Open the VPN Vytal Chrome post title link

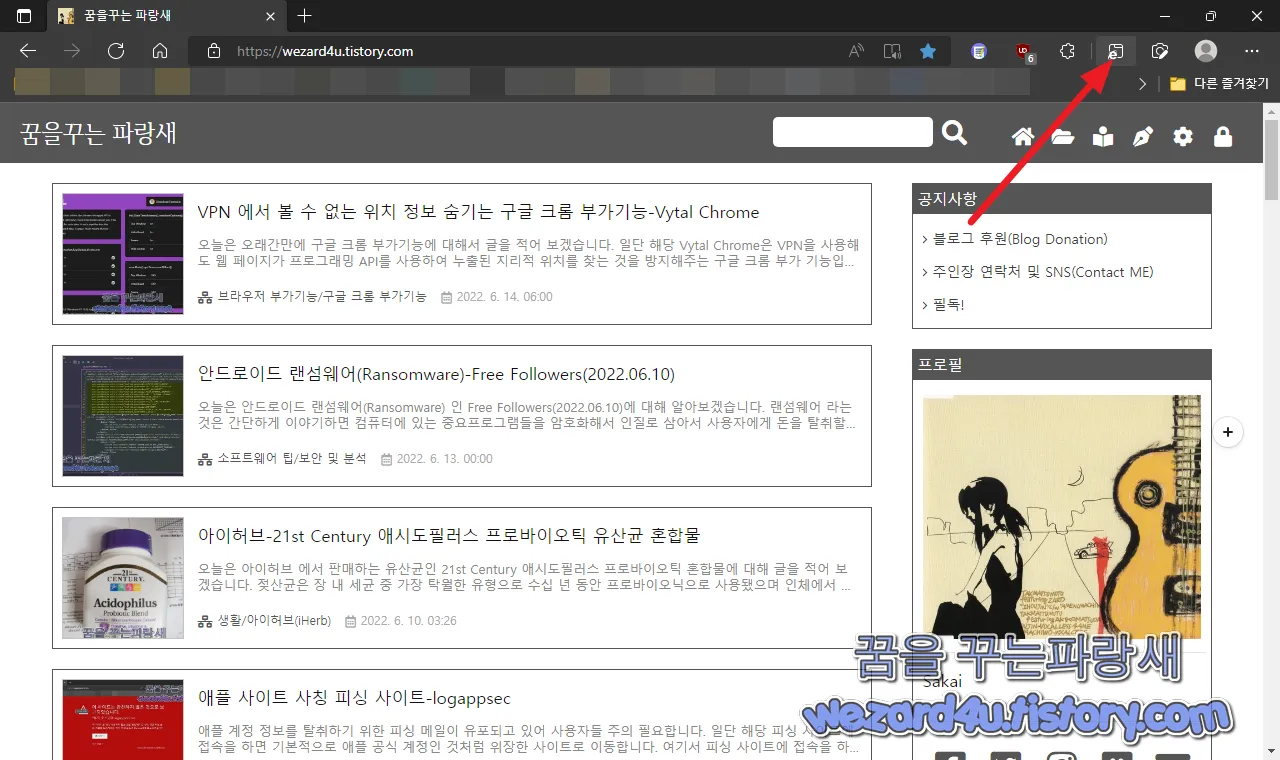tap(477, 212)
